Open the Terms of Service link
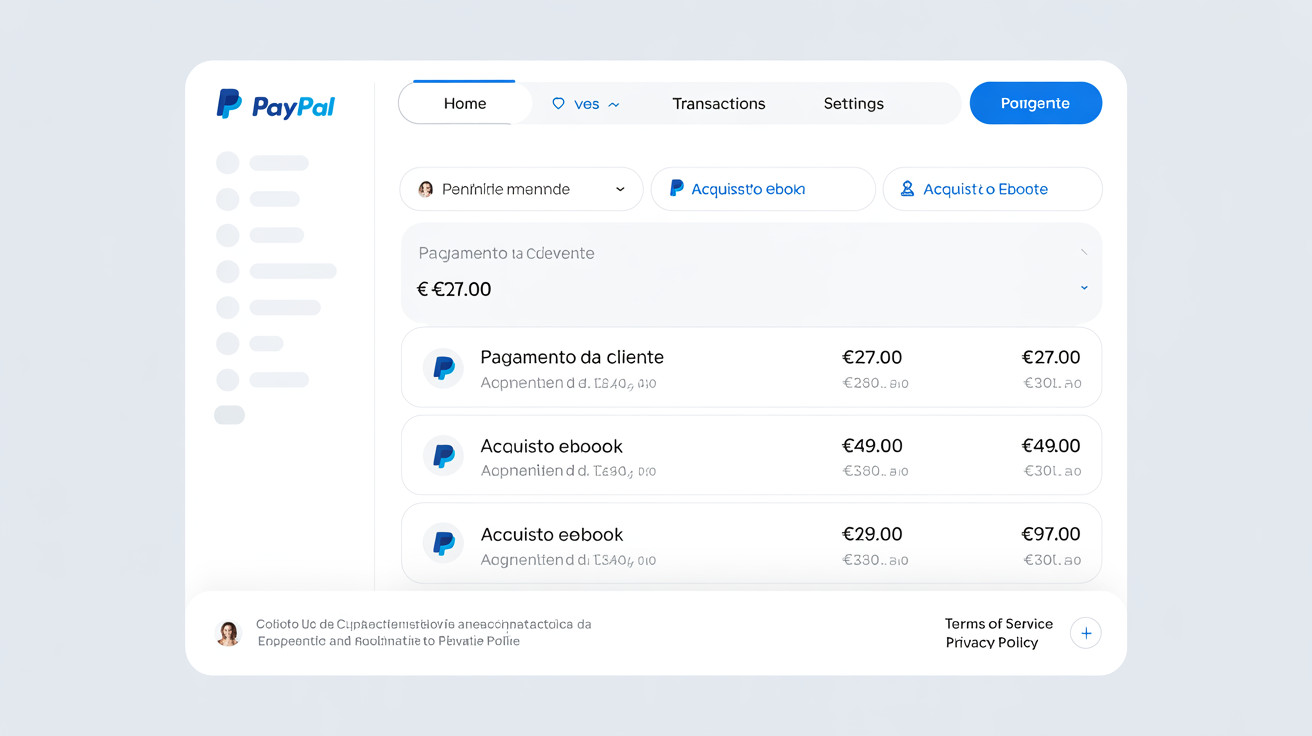The width and height of the screenshot is (1312, 736). click(999, 623)
